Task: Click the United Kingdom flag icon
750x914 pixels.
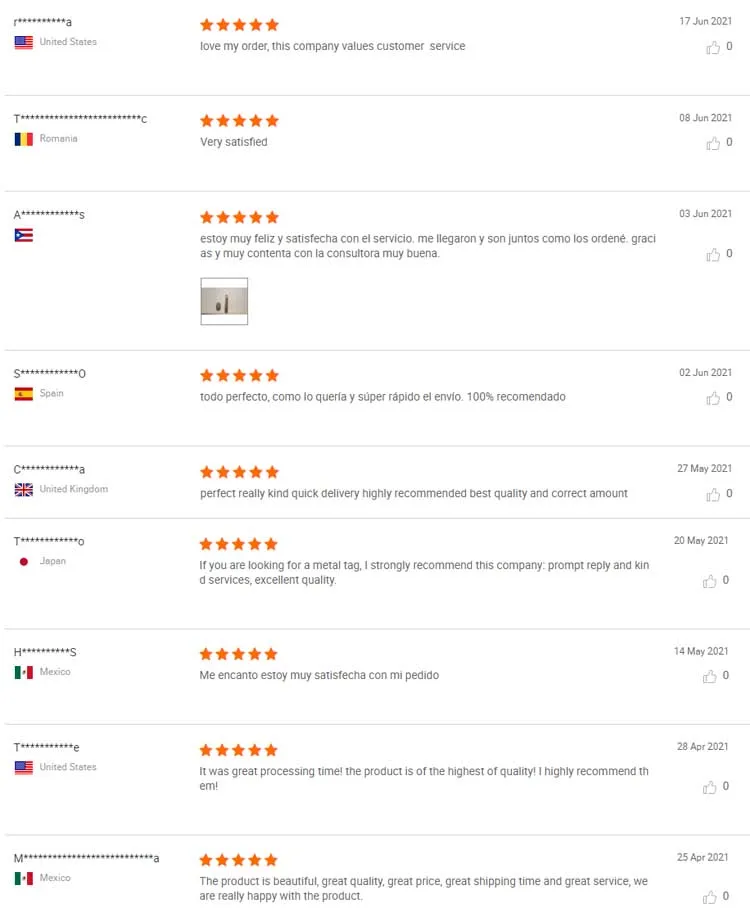Action: (x=24, y=490)
